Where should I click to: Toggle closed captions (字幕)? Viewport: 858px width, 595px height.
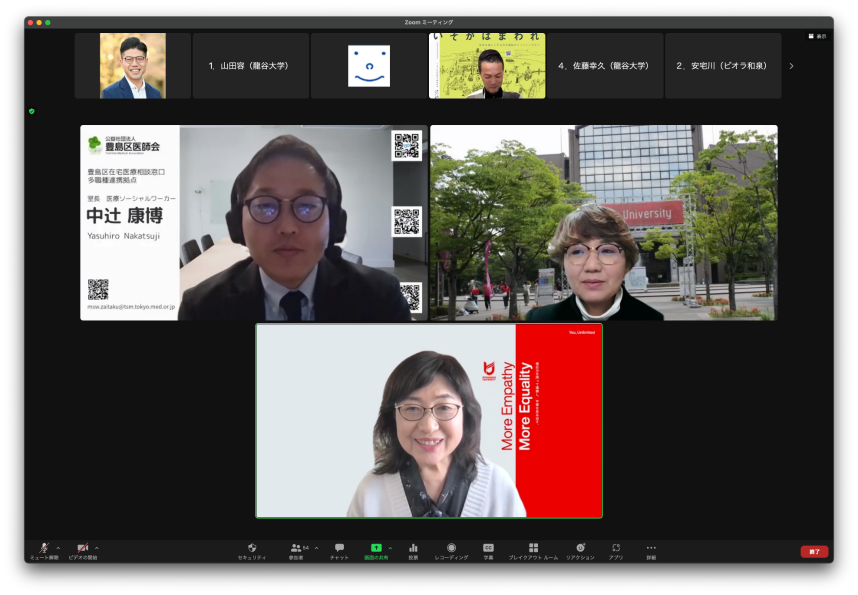pos(488,549)
